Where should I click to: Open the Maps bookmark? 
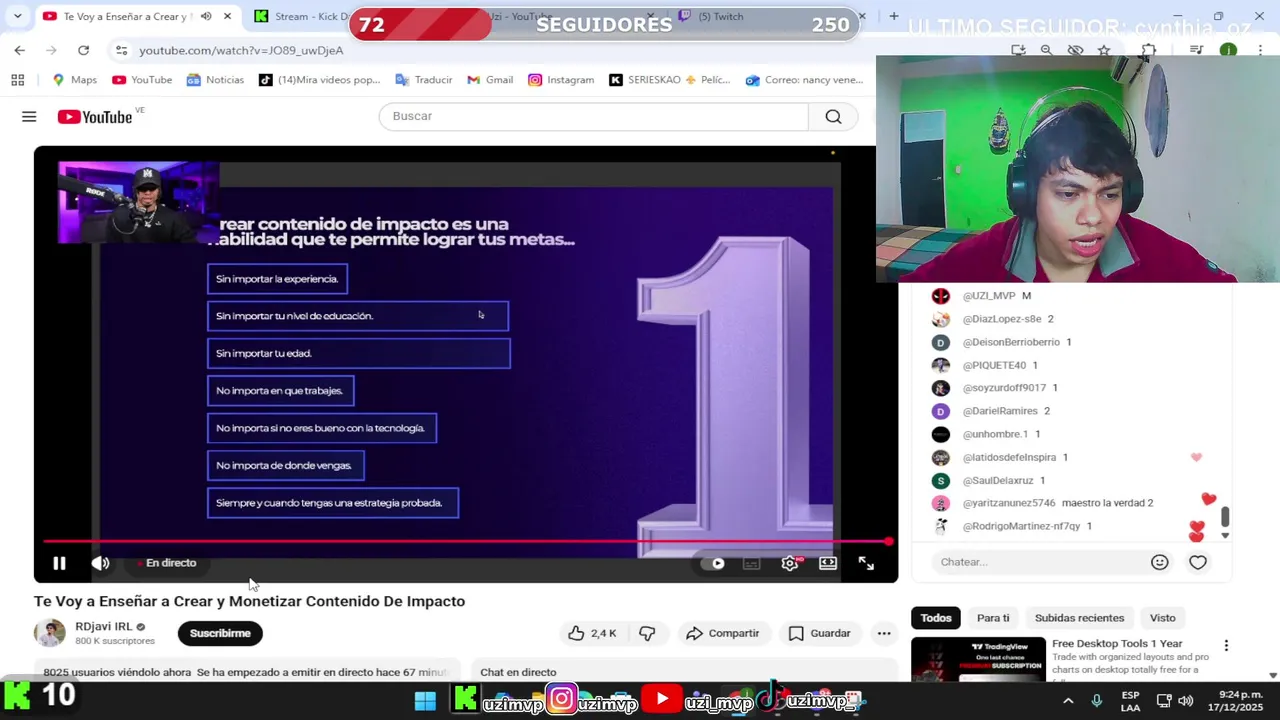pyautogui.click(x=75, y=80)
